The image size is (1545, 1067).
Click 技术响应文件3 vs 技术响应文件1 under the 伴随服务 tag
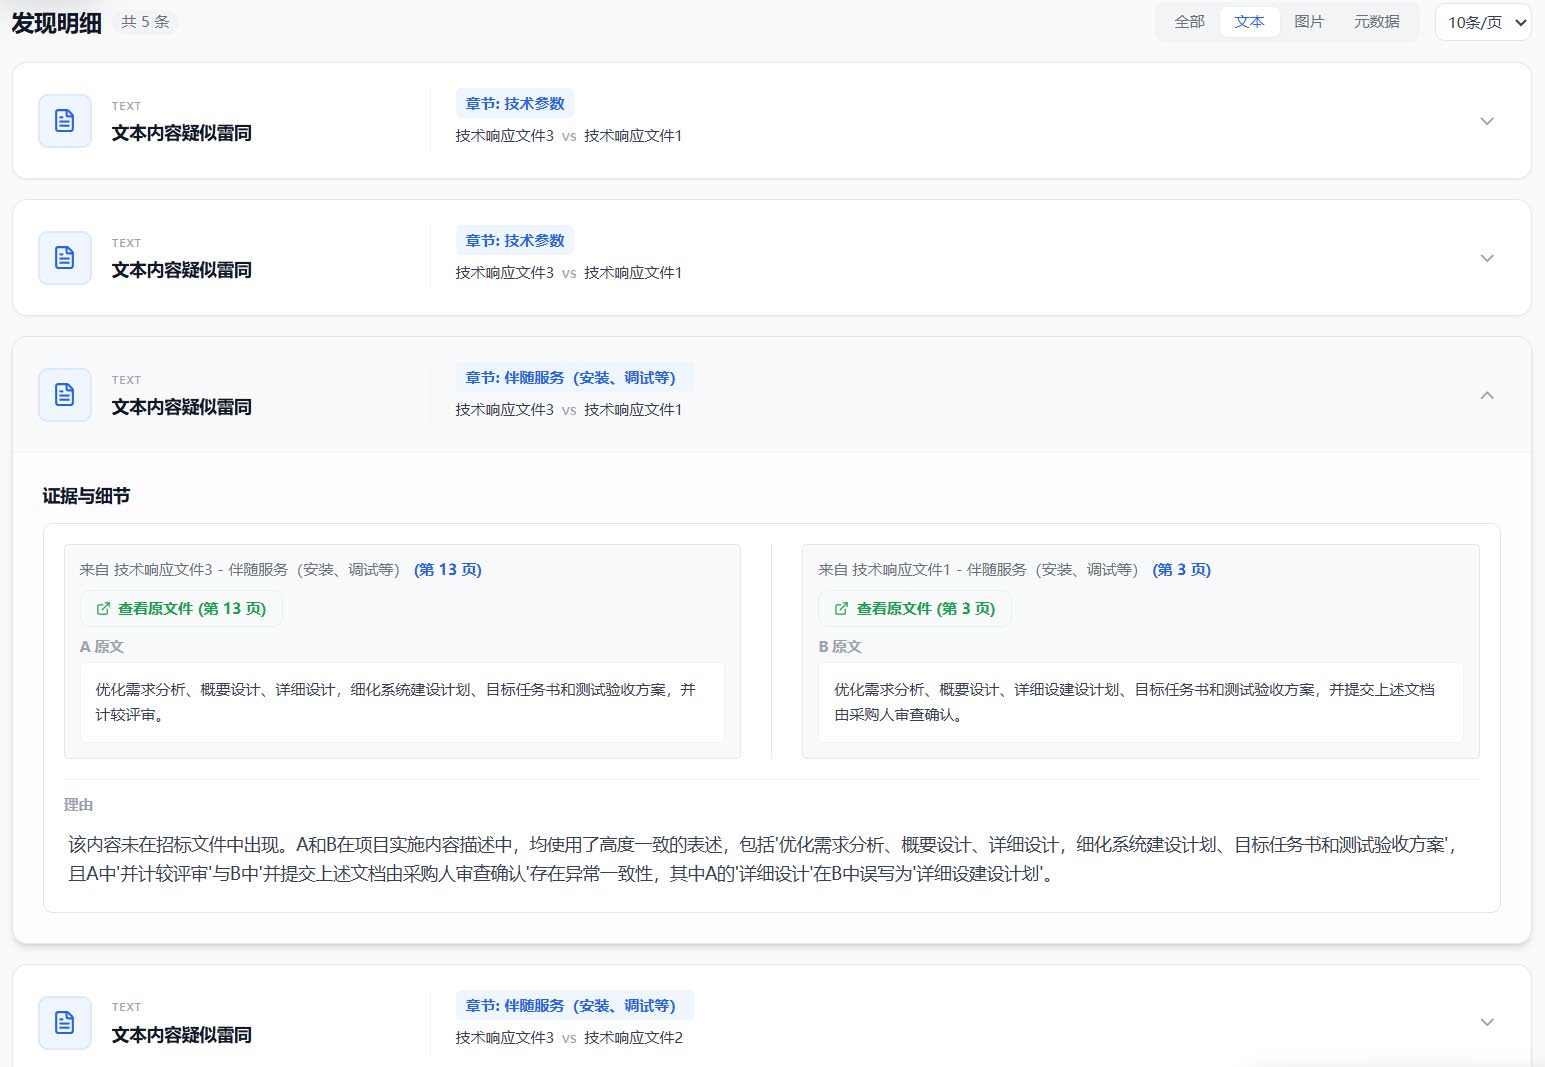click(x=569, y=410)
